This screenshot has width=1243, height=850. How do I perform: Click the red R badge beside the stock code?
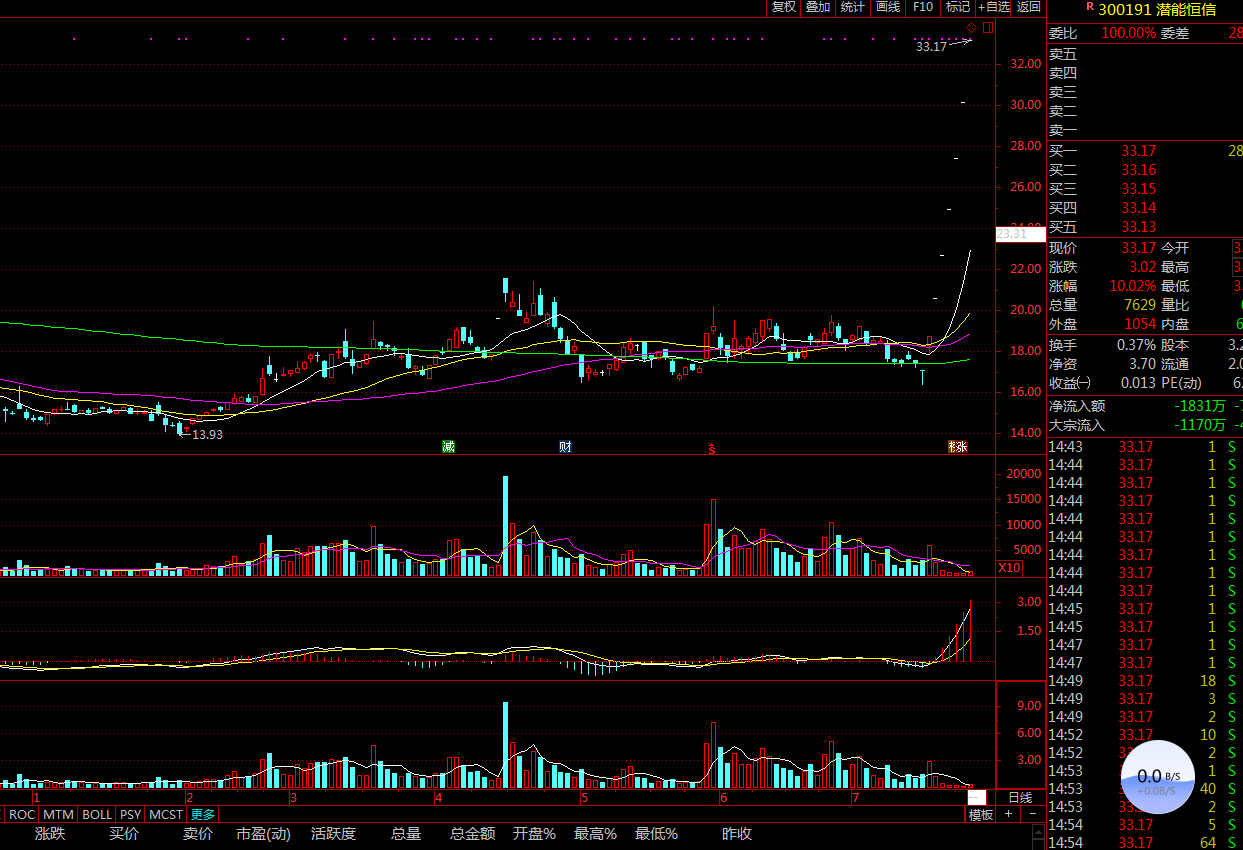point(1062,7)
